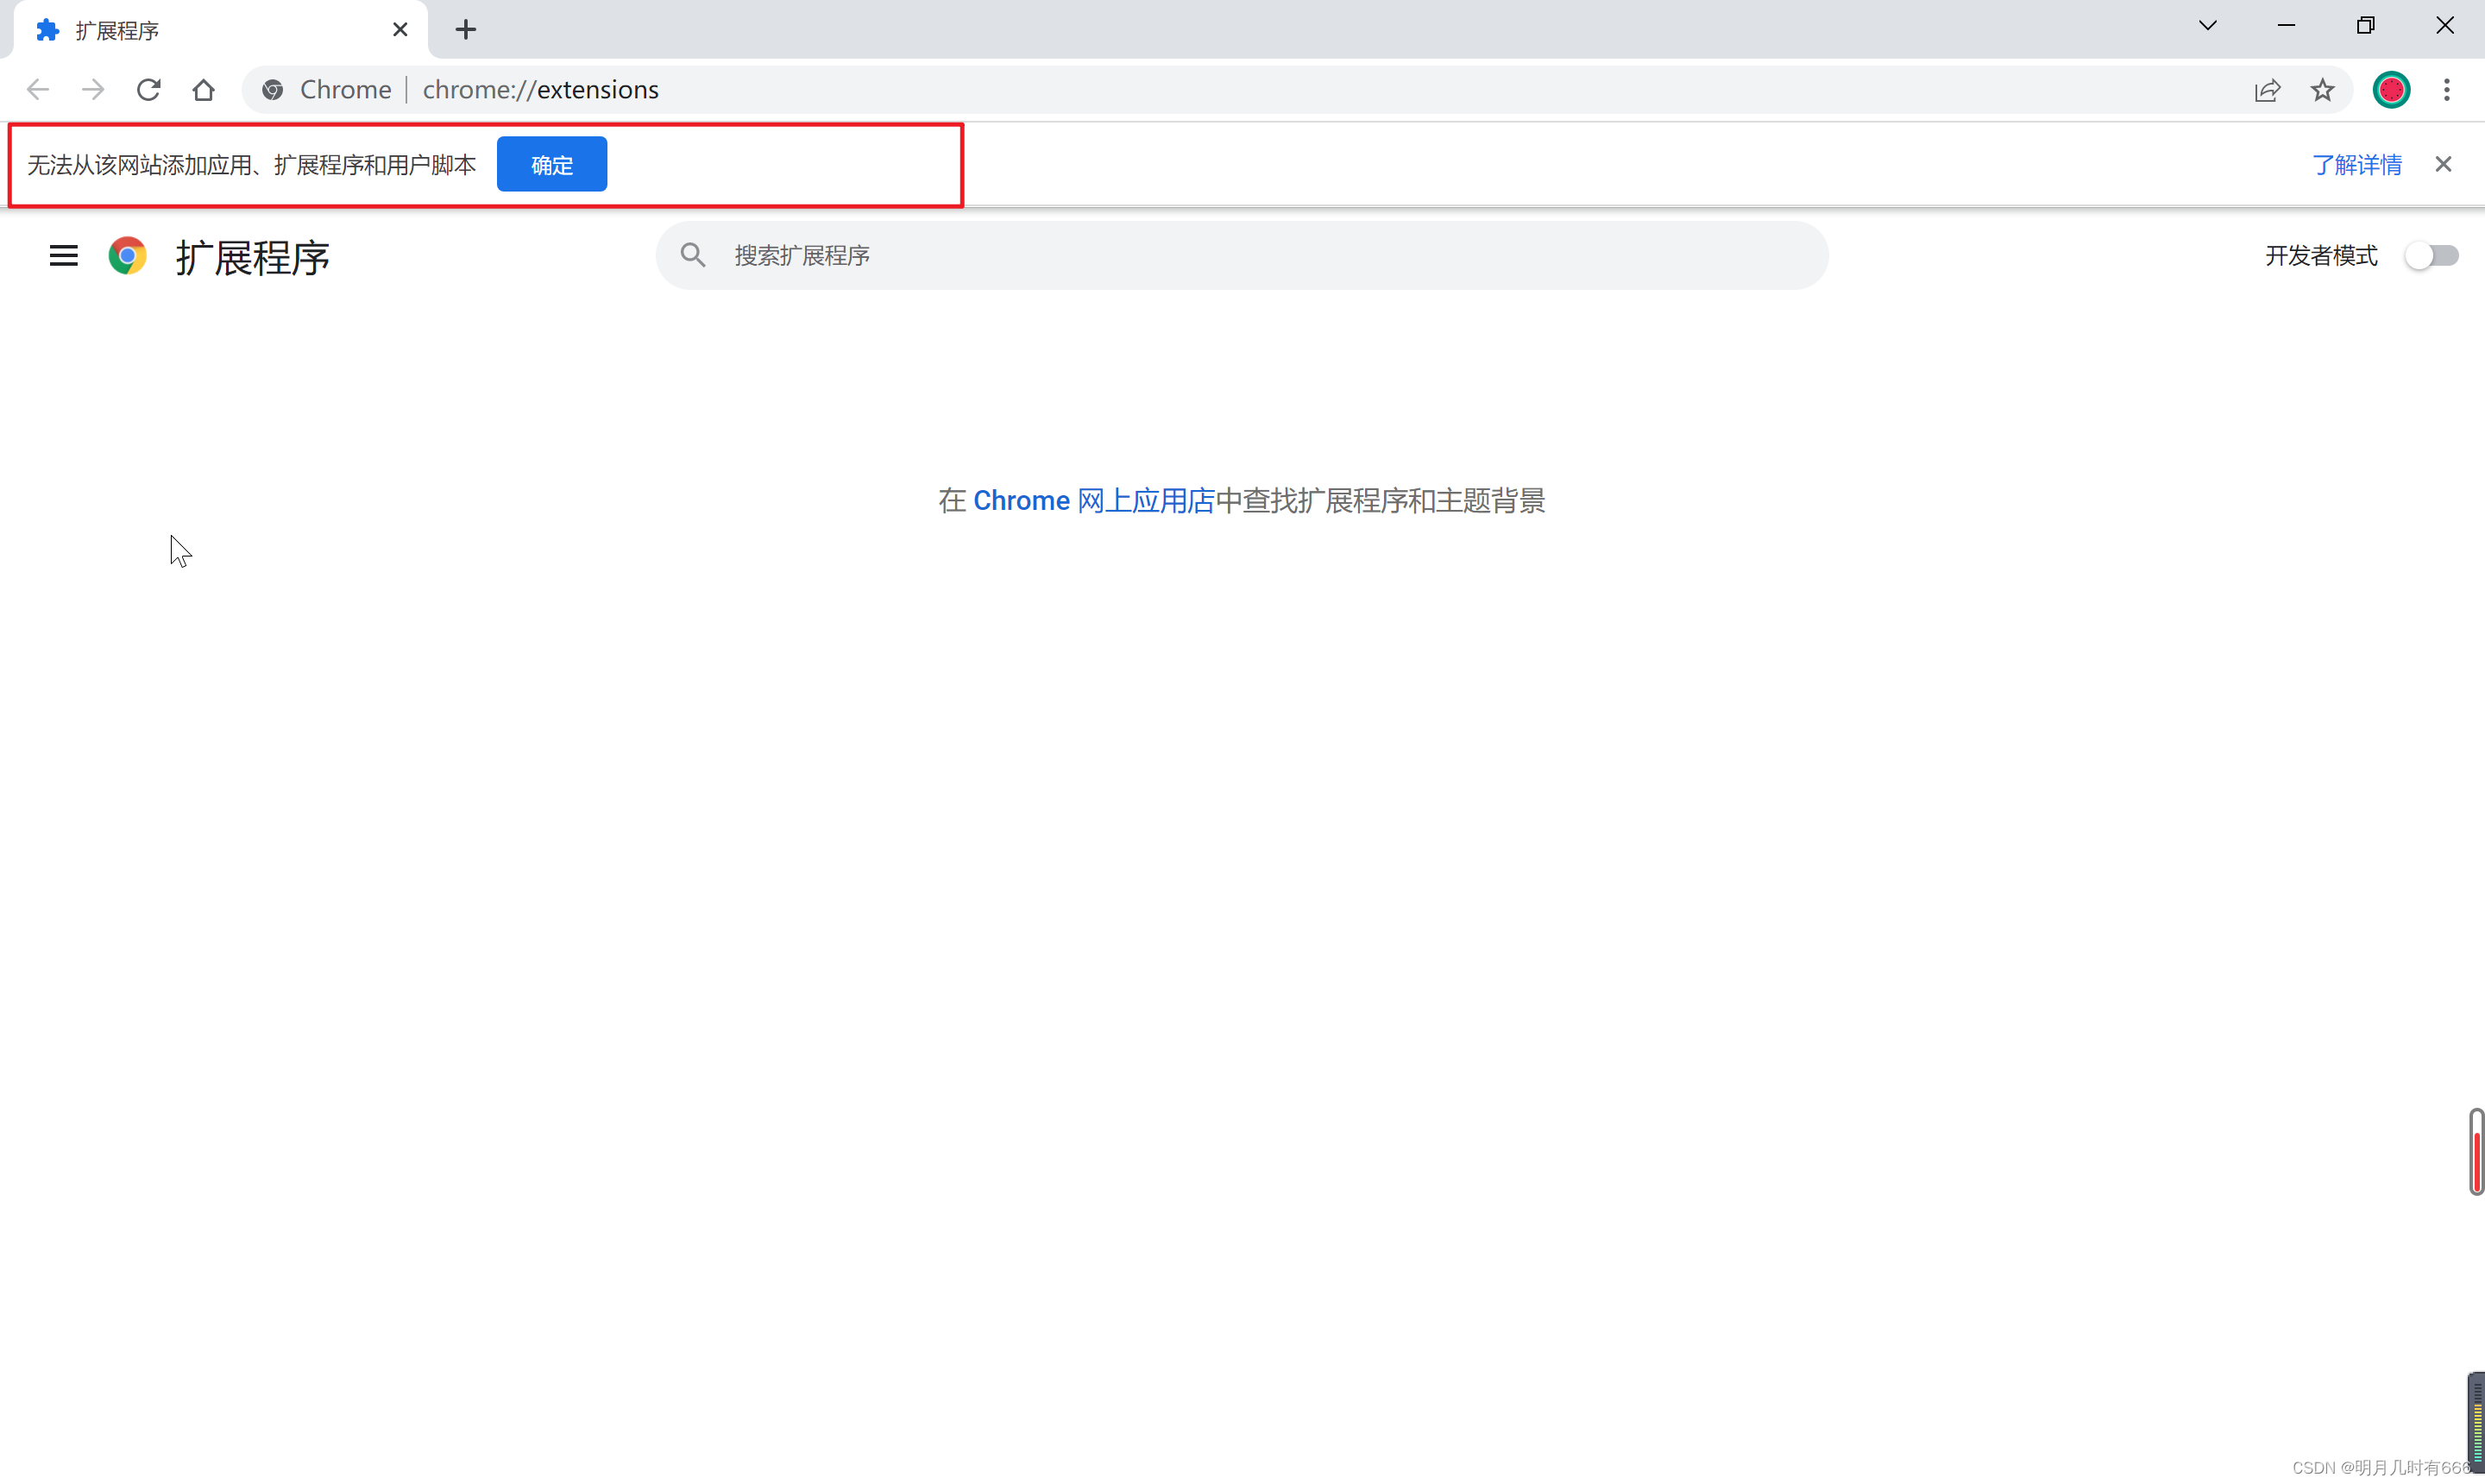This screenshot has width=2485, height=1484.
Task: Click the back navigation arrow
Action: tap(38, 90)
